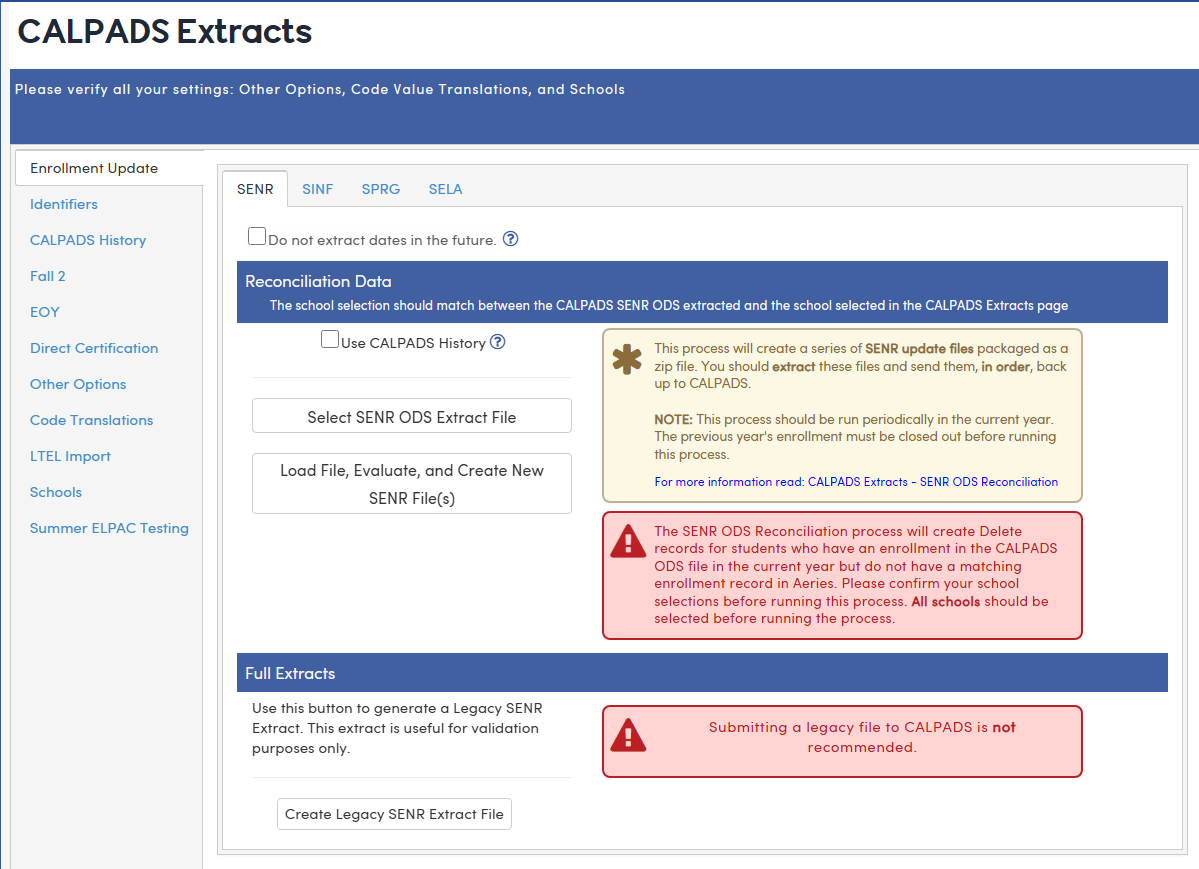Viewport: 1199px width, 869px height.
Task: Click the asterisk icon in yellow note
Action: pos(627,359)
